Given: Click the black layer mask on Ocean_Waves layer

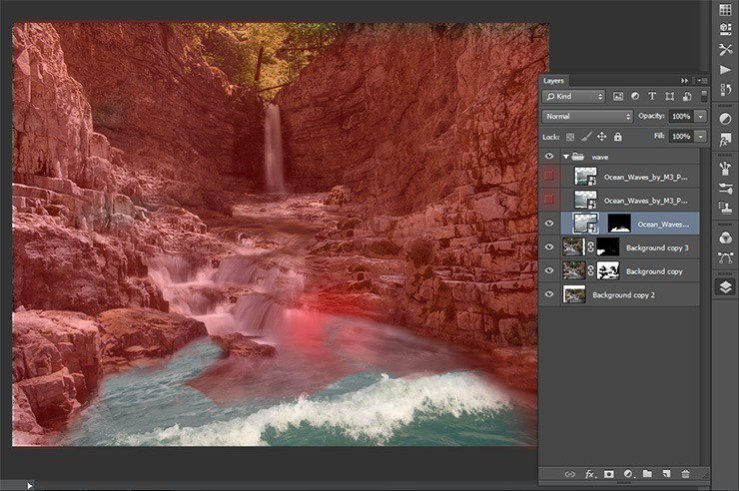Looking at the screenshot, I should (x=620, y=223).
